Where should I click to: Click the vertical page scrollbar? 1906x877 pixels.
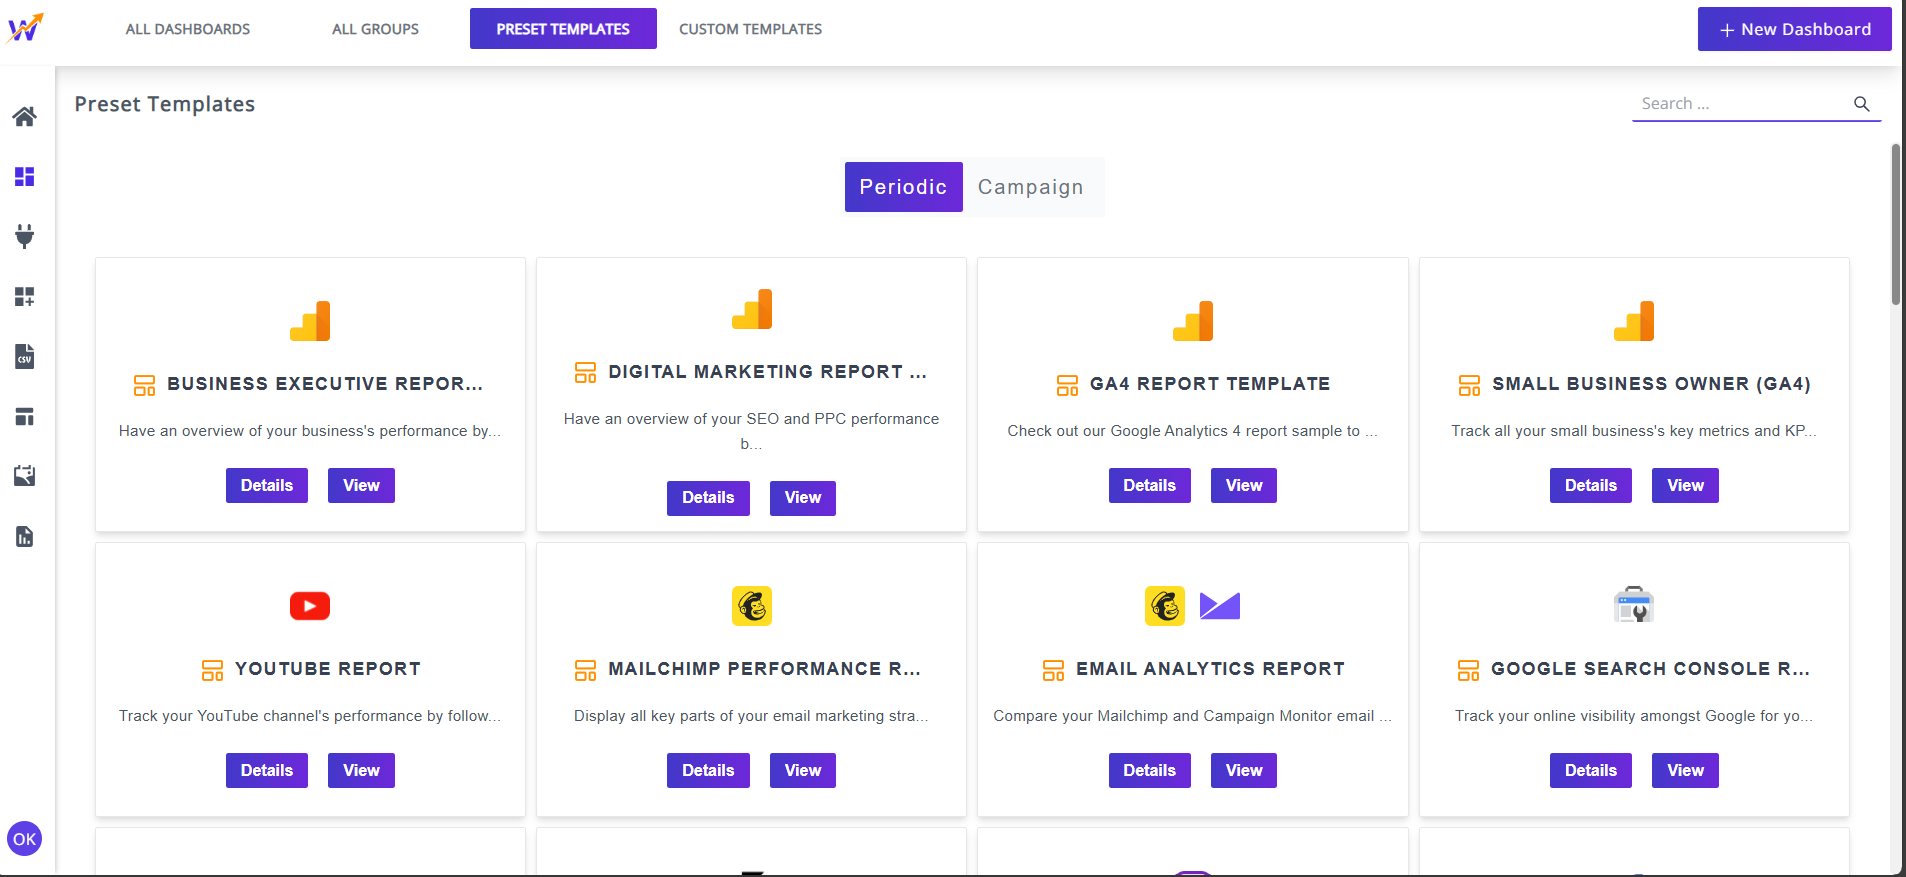pyautogui.click(x=1895, y=225)
